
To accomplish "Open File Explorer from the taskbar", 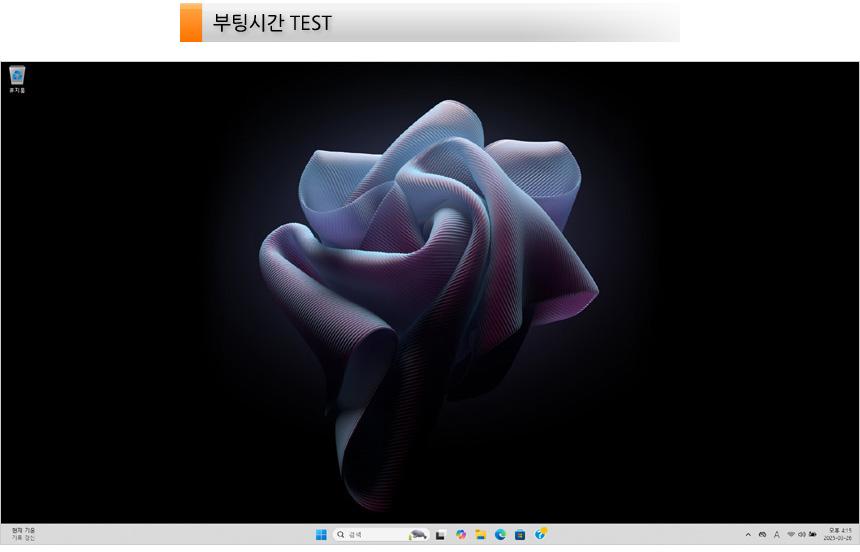I will pyautogui.click(x=480, y=534).
